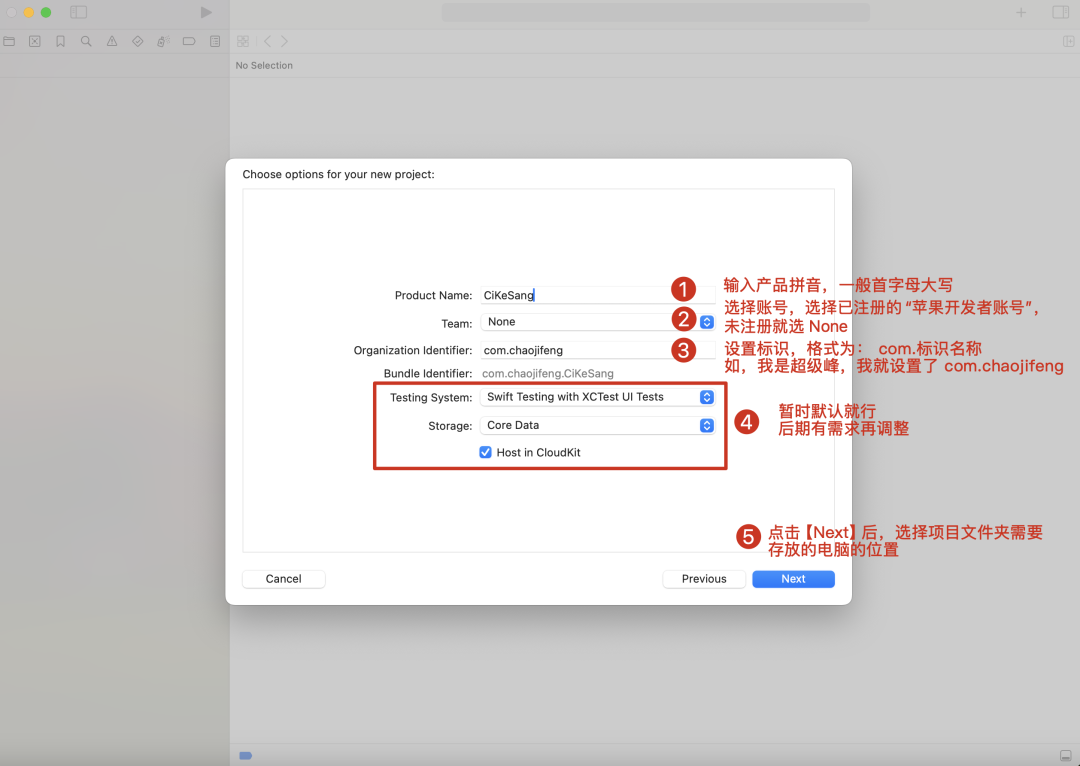Click the Cancel button
1080x766 pixels.
pos(284,579)
